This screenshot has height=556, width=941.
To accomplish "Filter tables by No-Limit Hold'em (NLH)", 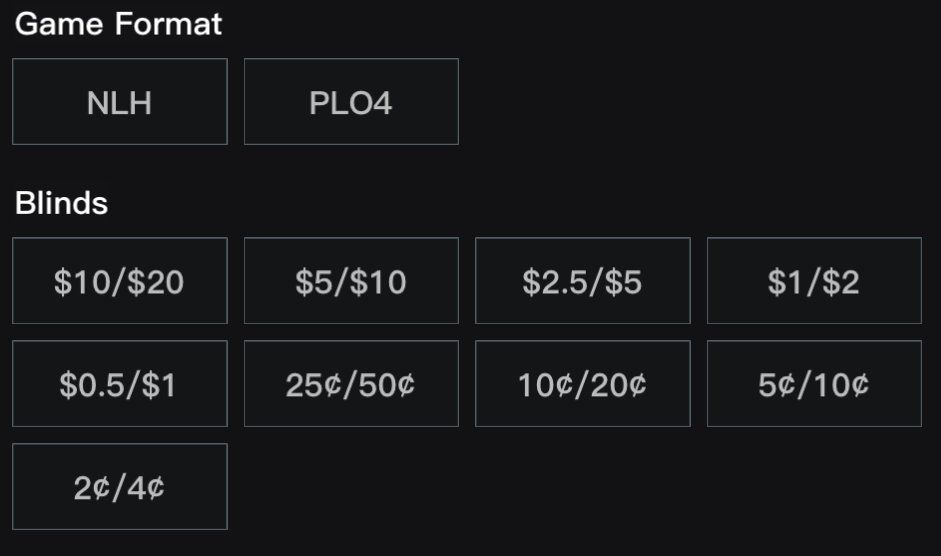I will 119,102.
